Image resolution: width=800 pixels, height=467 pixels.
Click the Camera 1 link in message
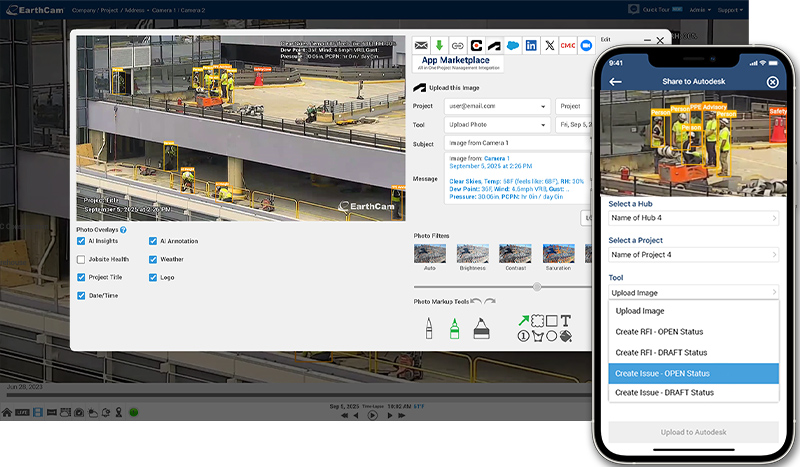[496, 159]
